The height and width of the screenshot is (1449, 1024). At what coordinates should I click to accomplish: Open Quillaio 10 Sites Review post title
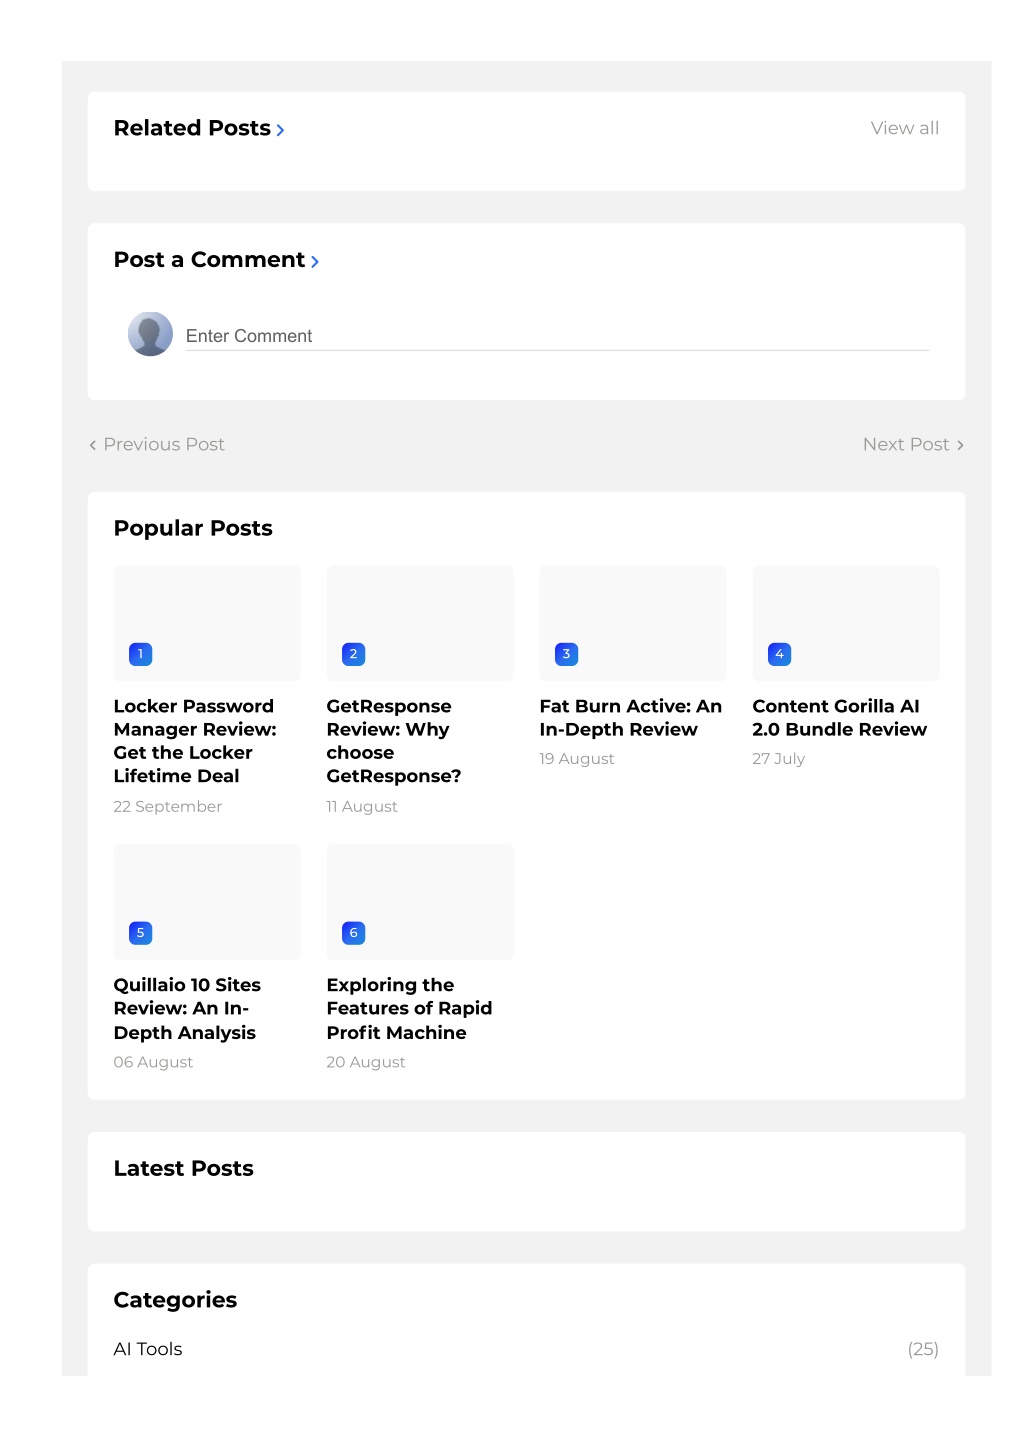(188, 1009)
